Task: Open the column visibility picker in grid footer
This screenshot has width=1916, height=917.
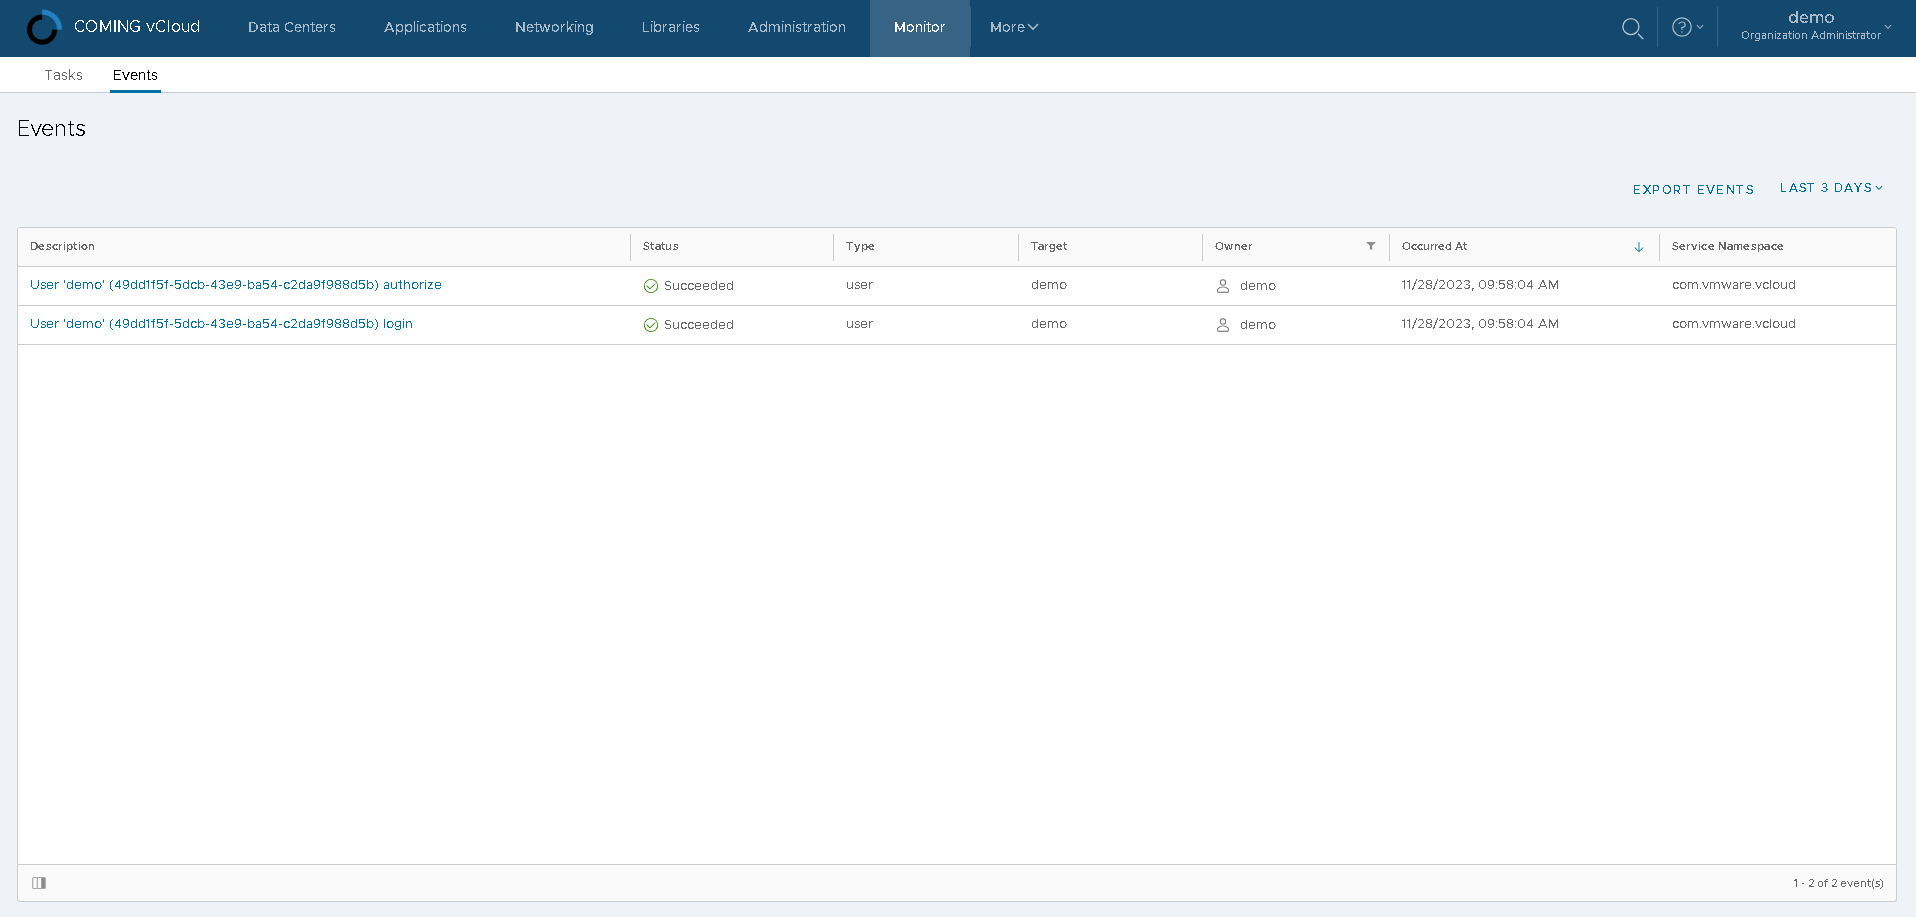Action: coord(39,882)
